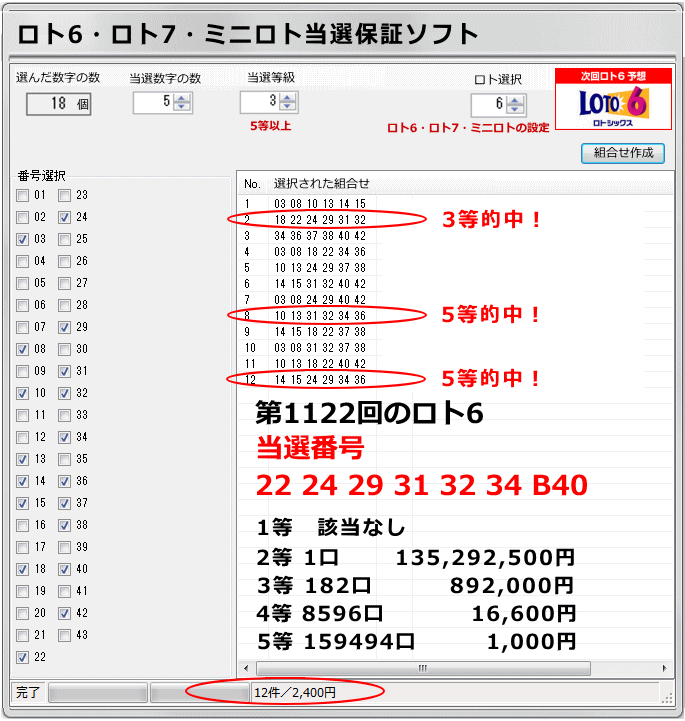The width and height of the screenshot is (685, 721).
Task: Check number 30 checkbox
Action: coord(64,349)
